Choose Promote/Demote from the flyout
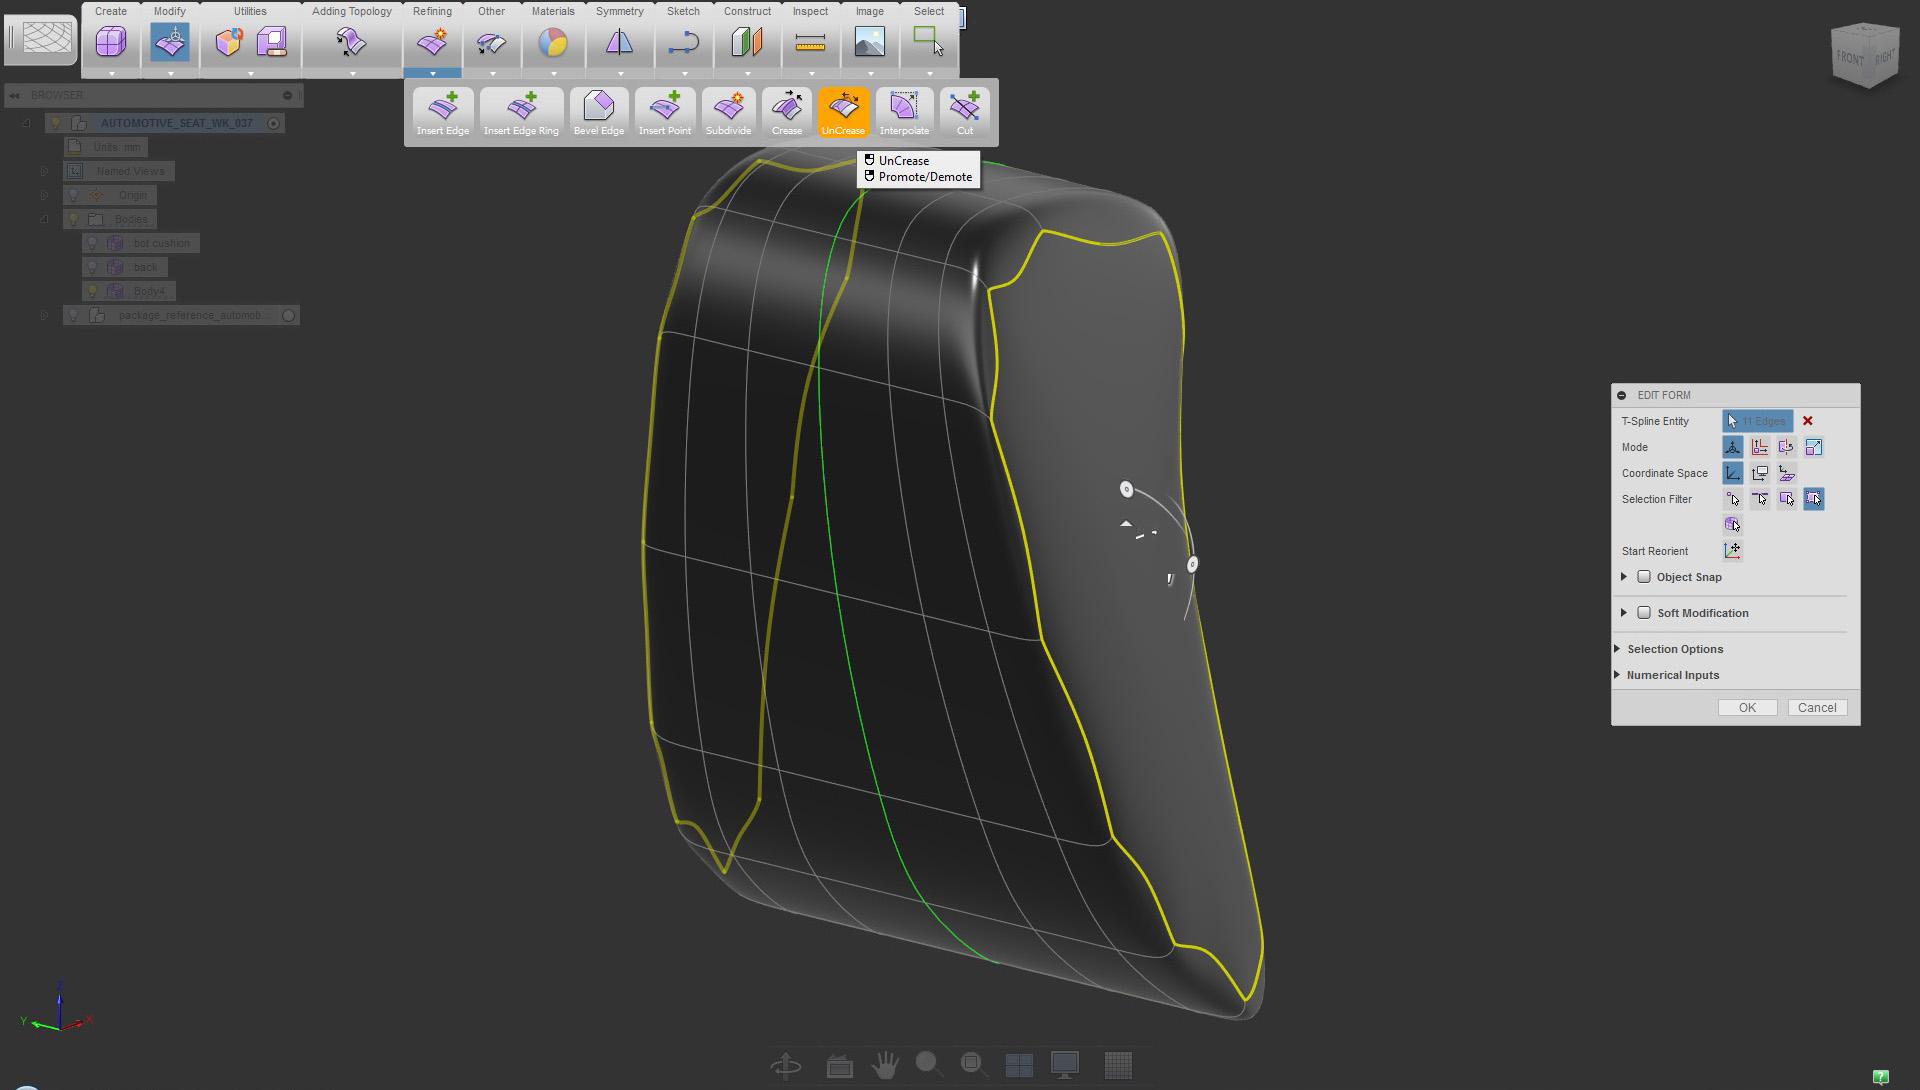Screen dimensions: 1920x1090 tap(924, 177)
